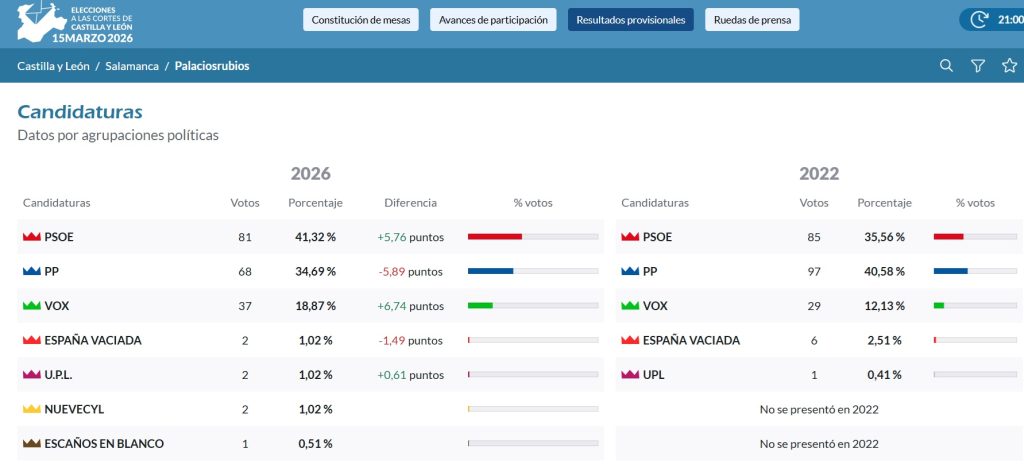This screenshot has height=468, width=1024.
Task: Open the Constitución de mesas tab
Action: 360,20
